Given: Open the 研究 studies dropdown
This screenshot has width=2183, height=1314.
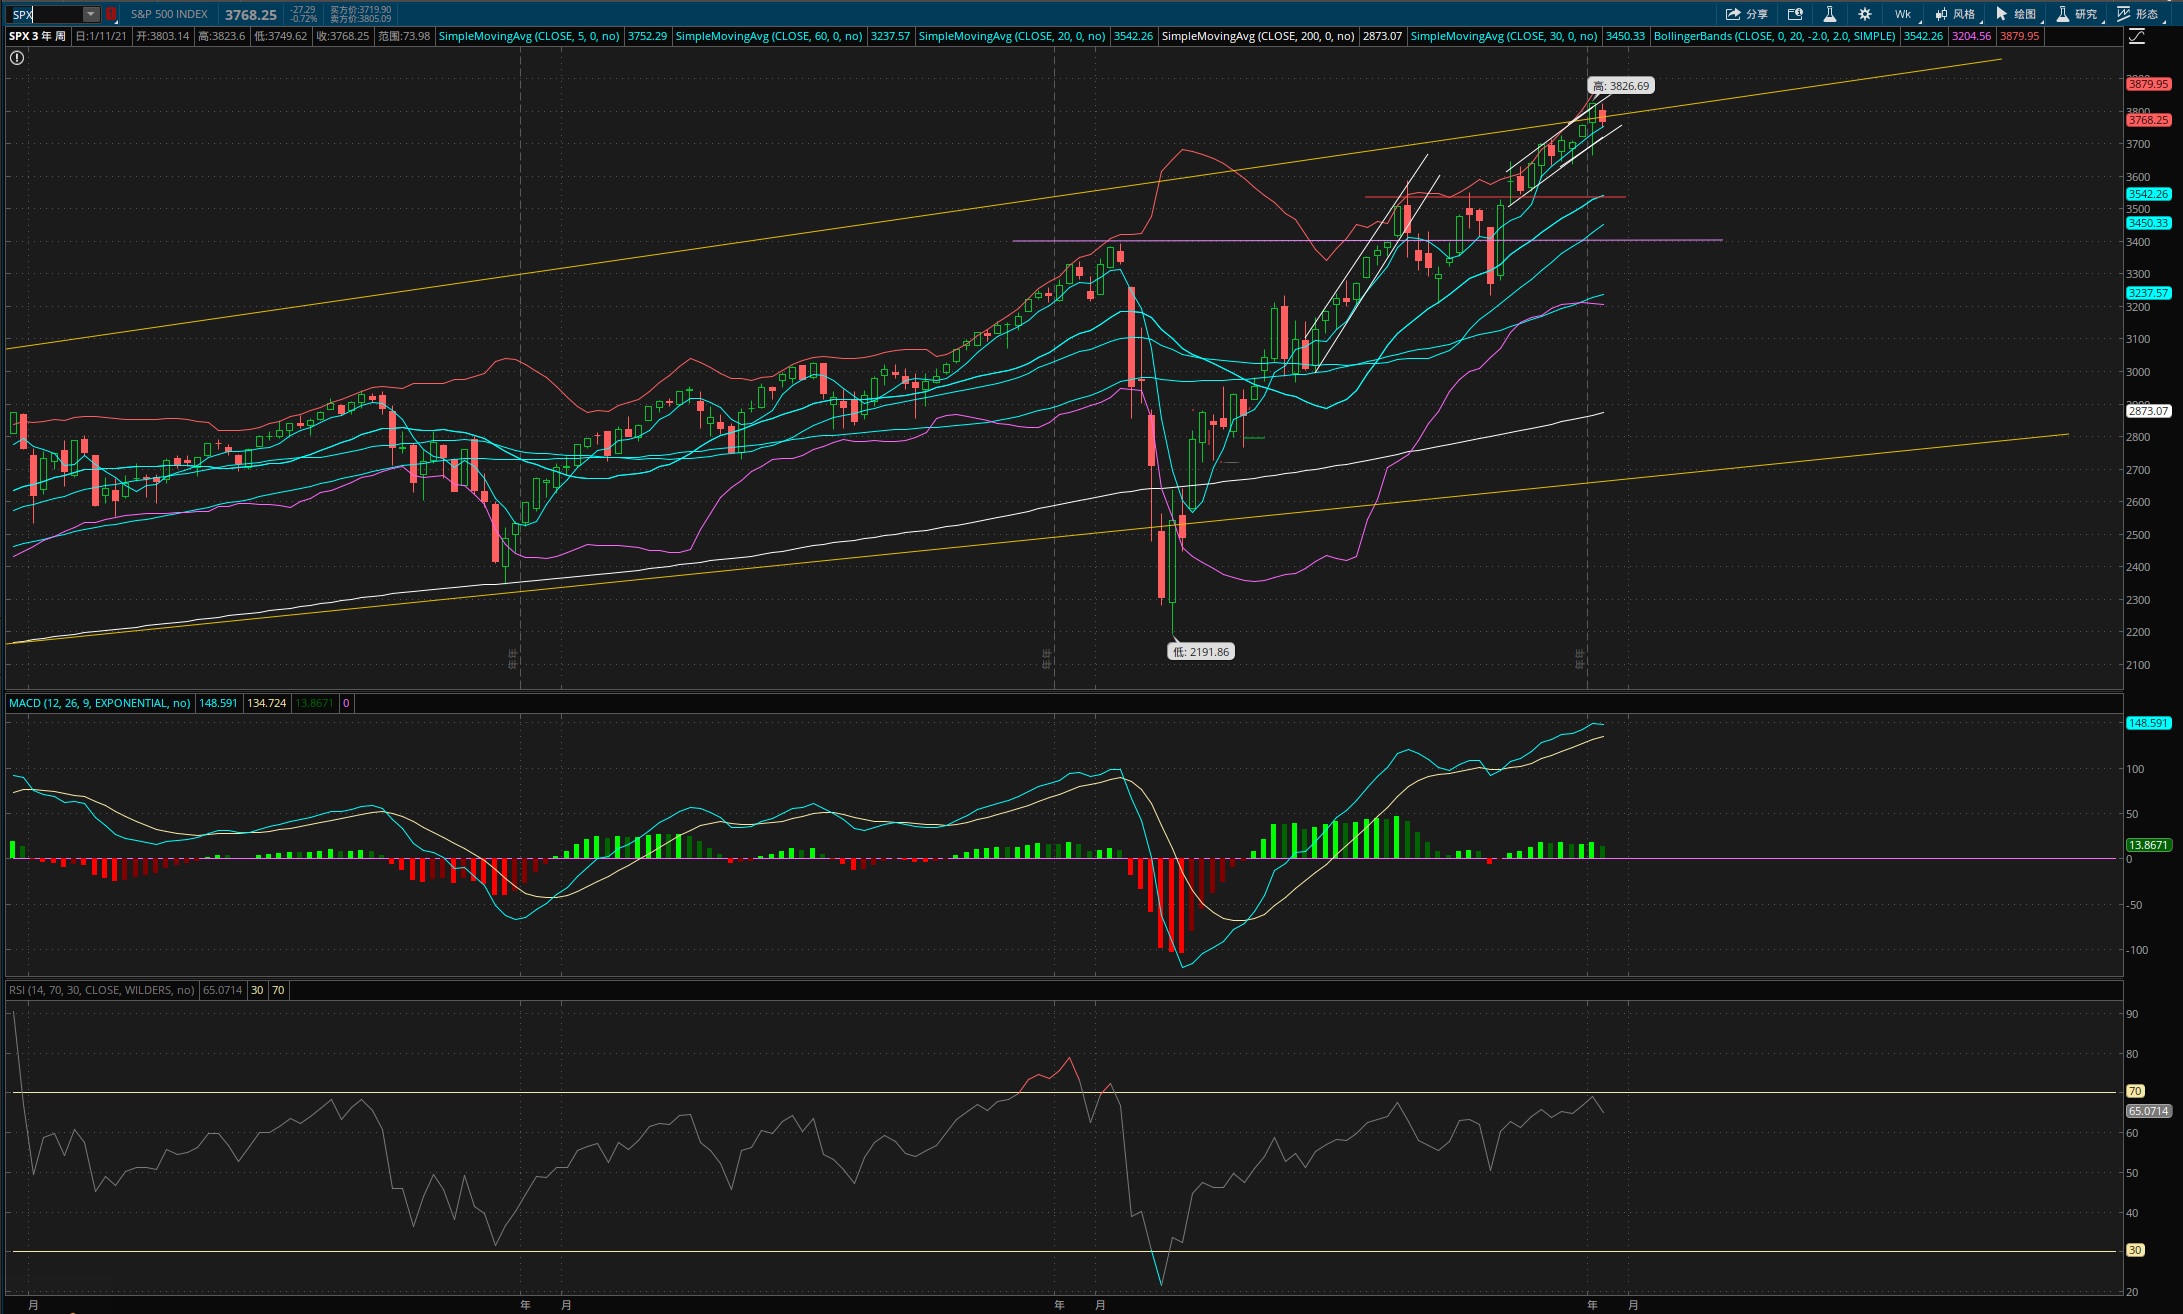Looking at the screenshot, I should point(2078,14).
